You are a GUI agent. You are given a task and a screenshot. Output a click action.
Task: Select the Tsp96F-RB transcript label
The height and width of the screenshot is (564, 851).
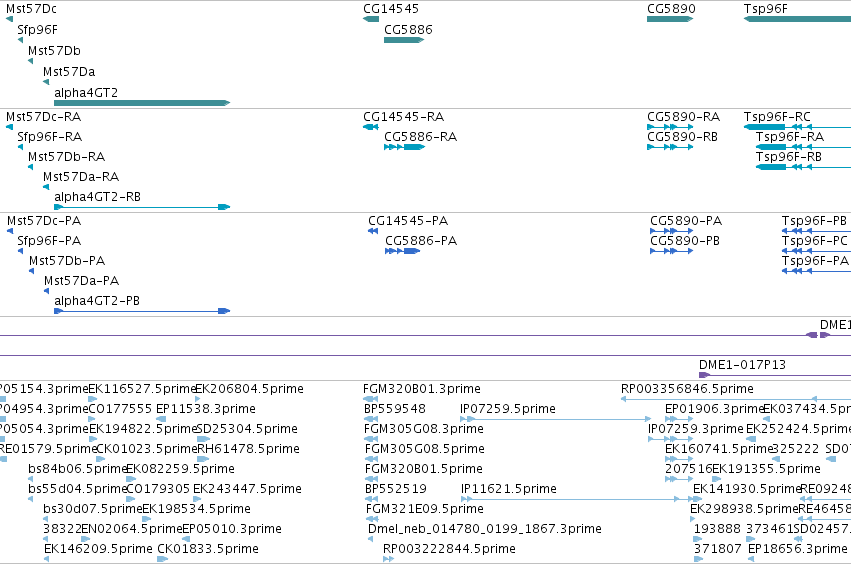coord(789,157)
